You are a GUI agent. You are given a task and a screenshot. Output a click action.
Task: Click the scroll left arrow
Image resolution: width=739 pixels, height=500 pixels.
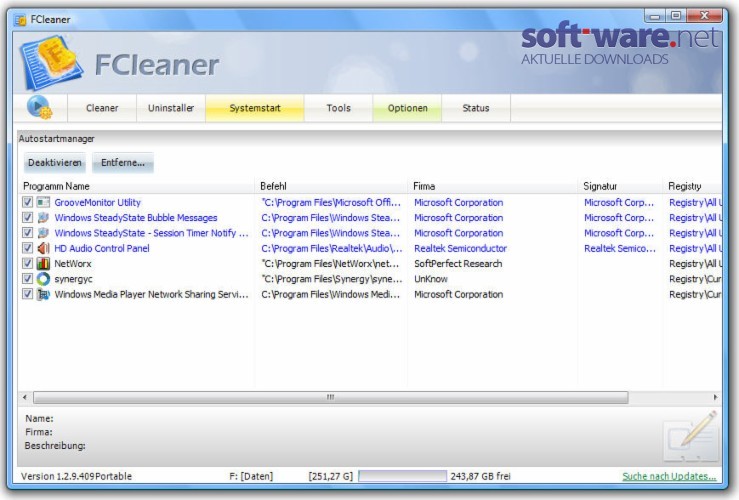[x=25, y=397]
